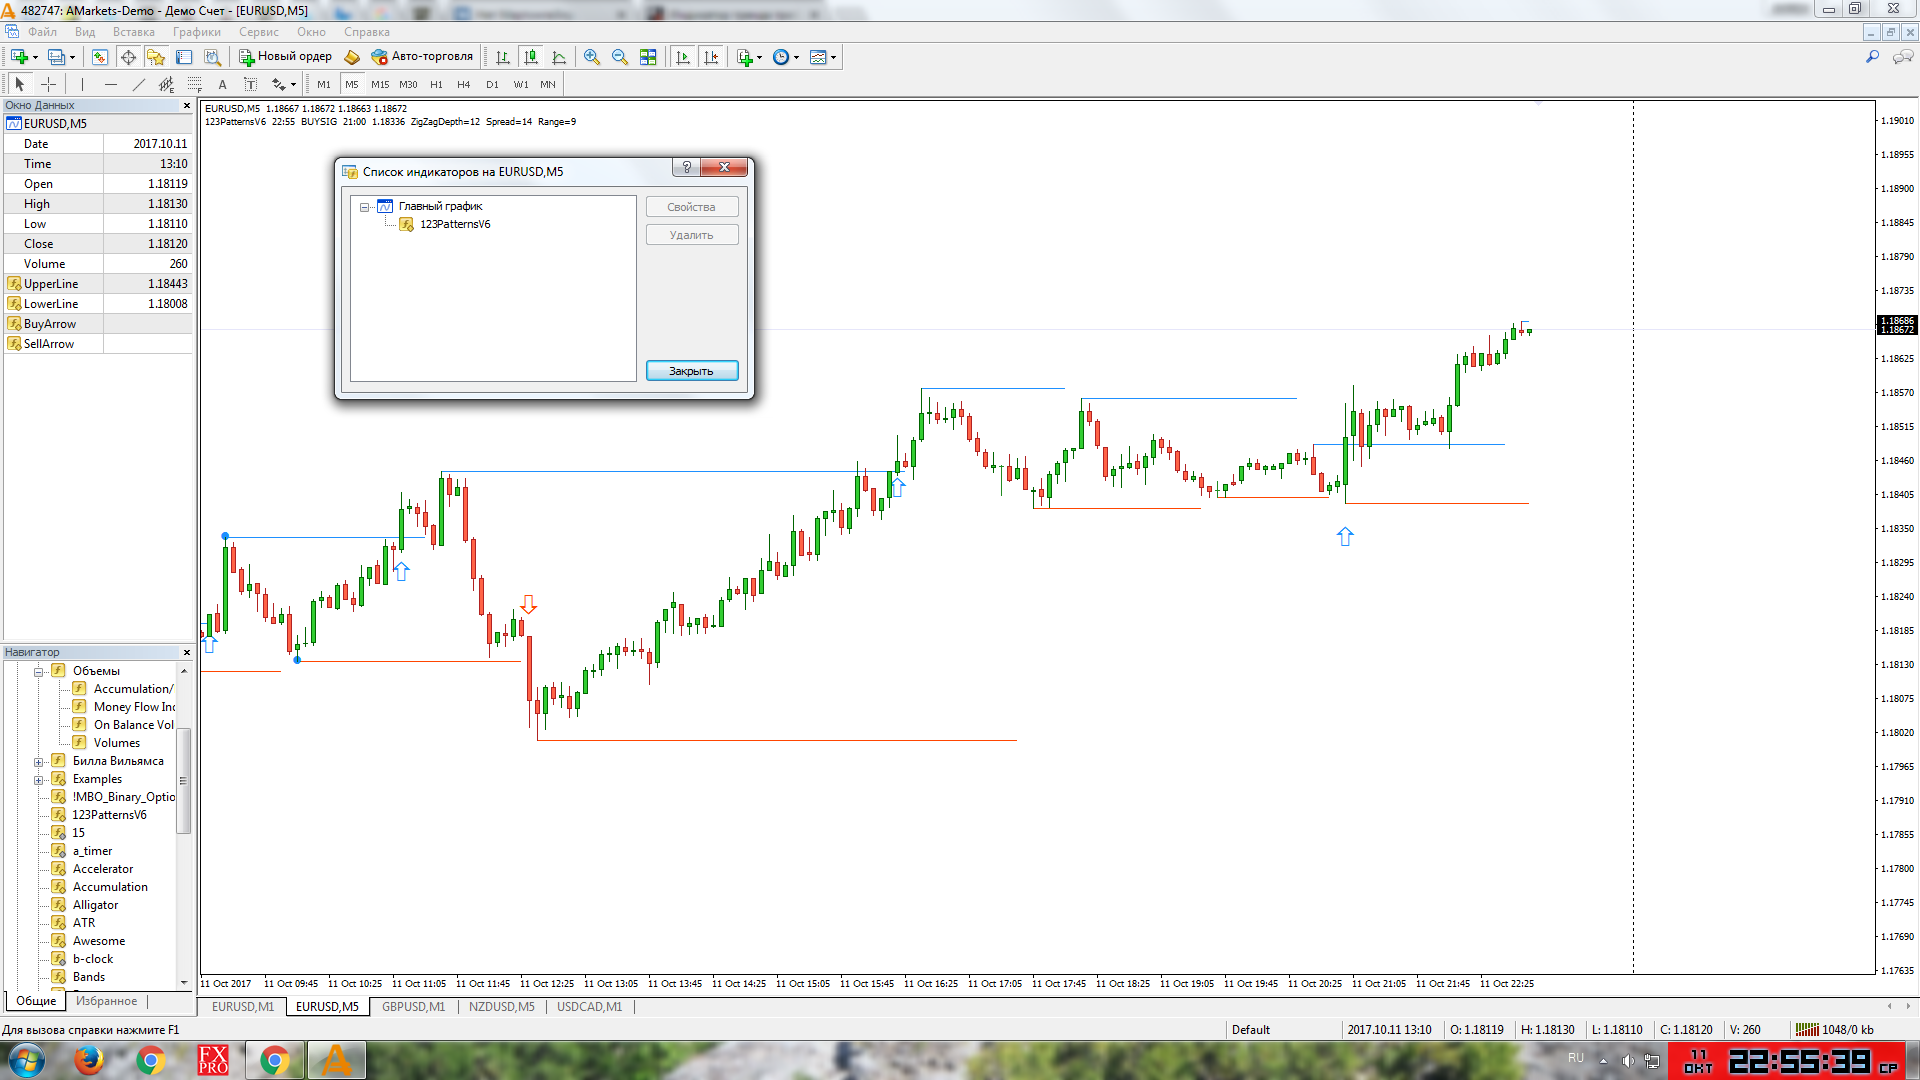The width and height of the screenshot is (1920, 1080).
Task: Select the text label 'T' tool
Action: pyautogui.click(x=251, y=84)
